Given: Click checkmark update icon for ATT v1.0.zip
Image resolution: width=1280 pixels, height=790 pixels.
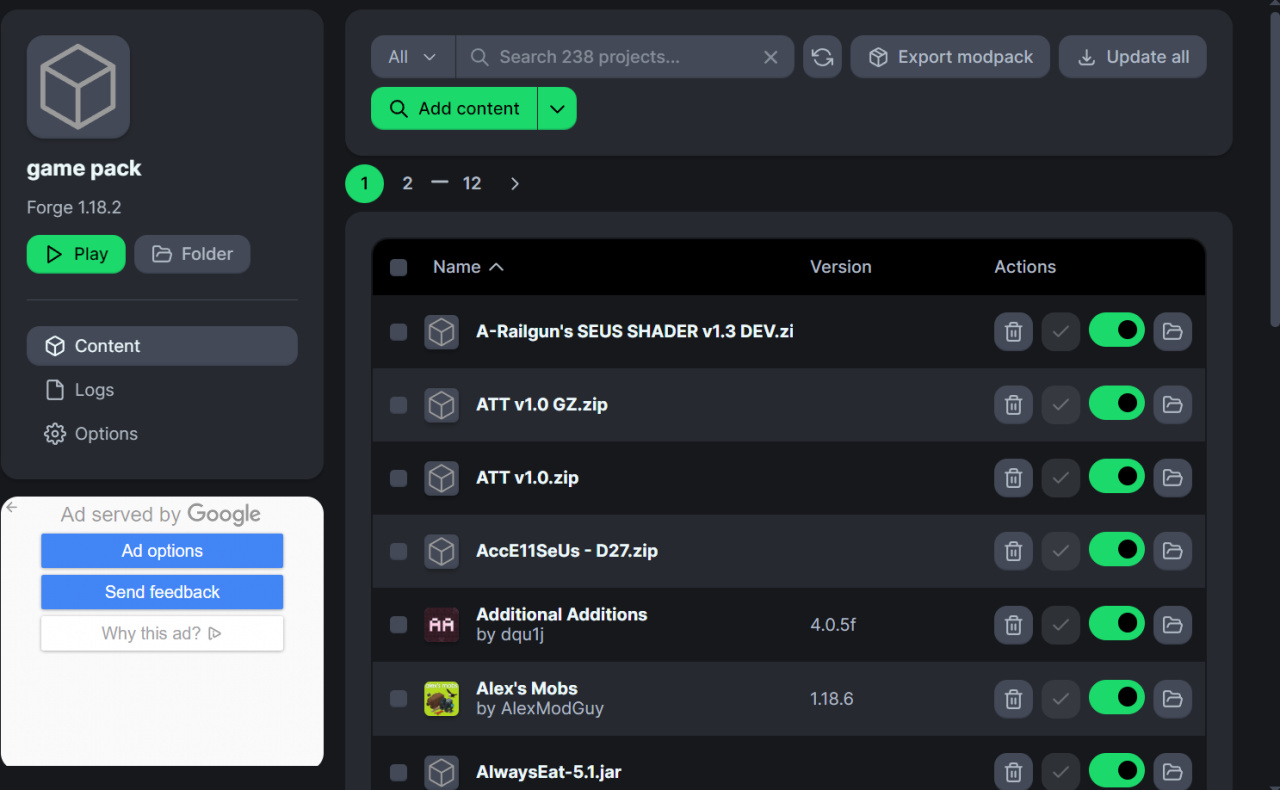Looking at the screenshot, I should (1061, 478).
